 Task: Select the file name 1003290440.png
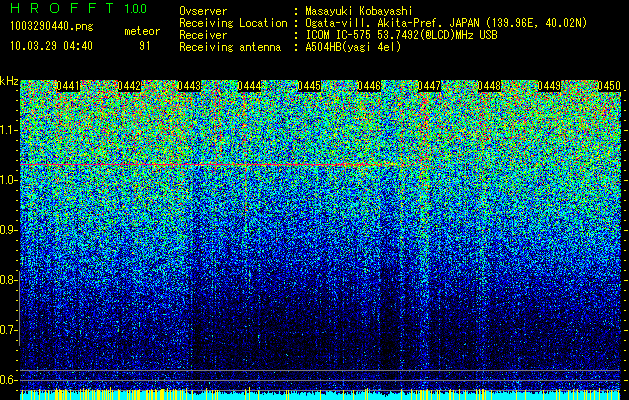52,26
